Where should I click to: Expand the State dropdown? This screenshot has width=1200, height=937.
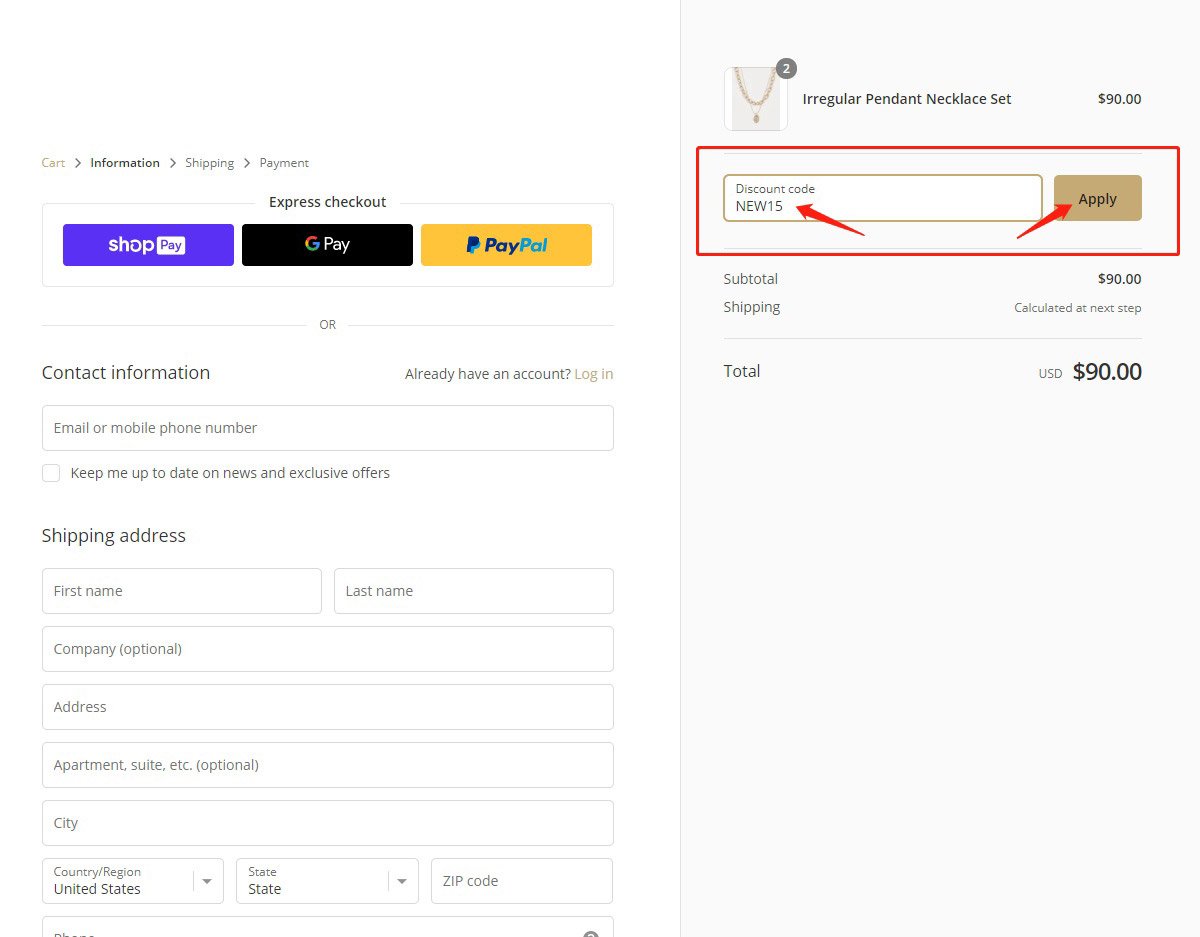click(326, 881)
